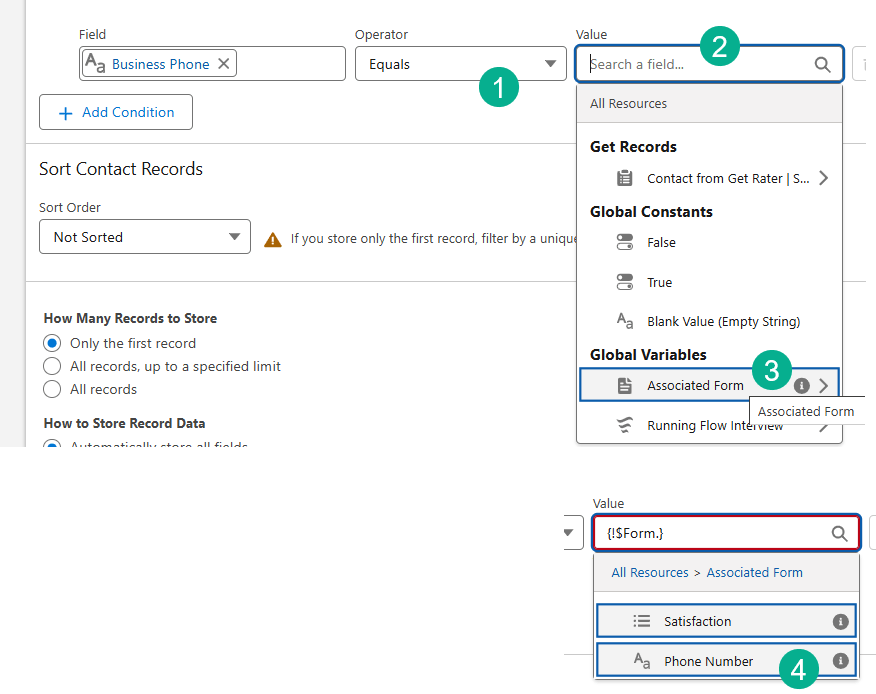Image resolution: width=876 pixels, height=694 pixels.
Task: Click the magnifier icon in {!$Form.} field
Action: 840,533
